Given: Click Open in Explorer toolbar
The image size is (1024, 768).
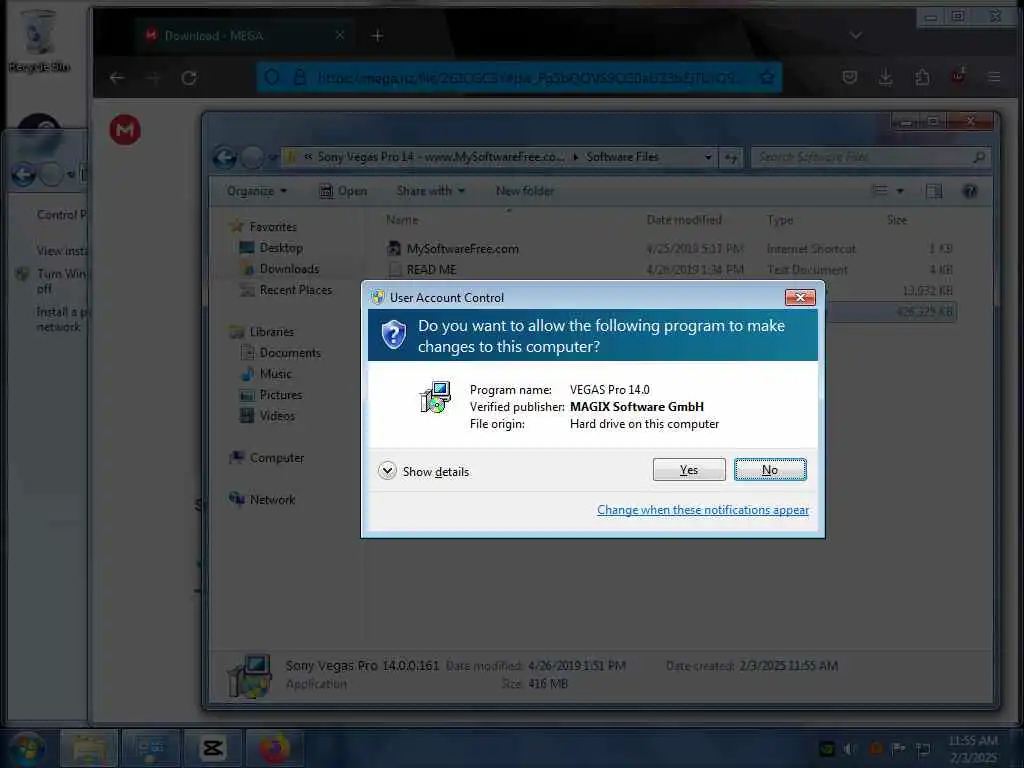Looking at the screenshot, I should [344, 191].
